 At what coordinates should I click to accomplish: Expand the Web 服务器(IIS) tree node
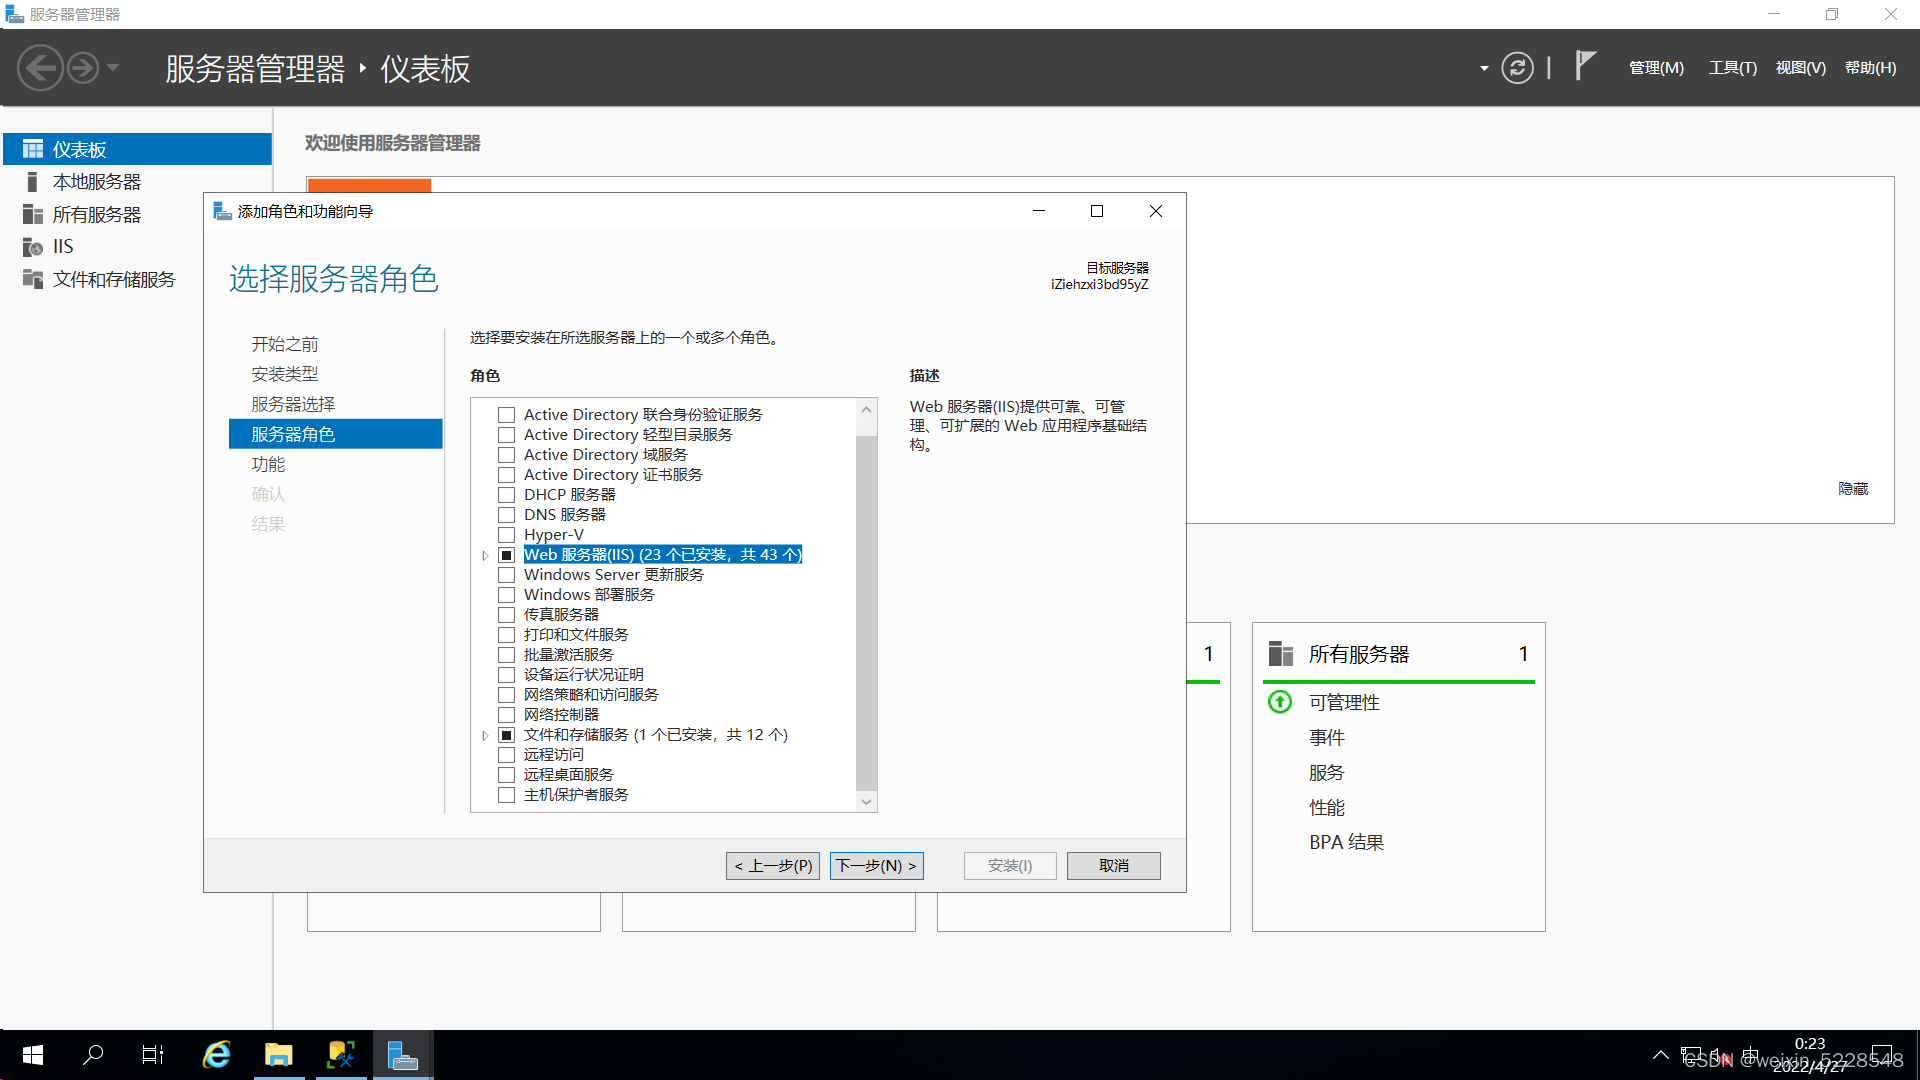pos(485,555)
